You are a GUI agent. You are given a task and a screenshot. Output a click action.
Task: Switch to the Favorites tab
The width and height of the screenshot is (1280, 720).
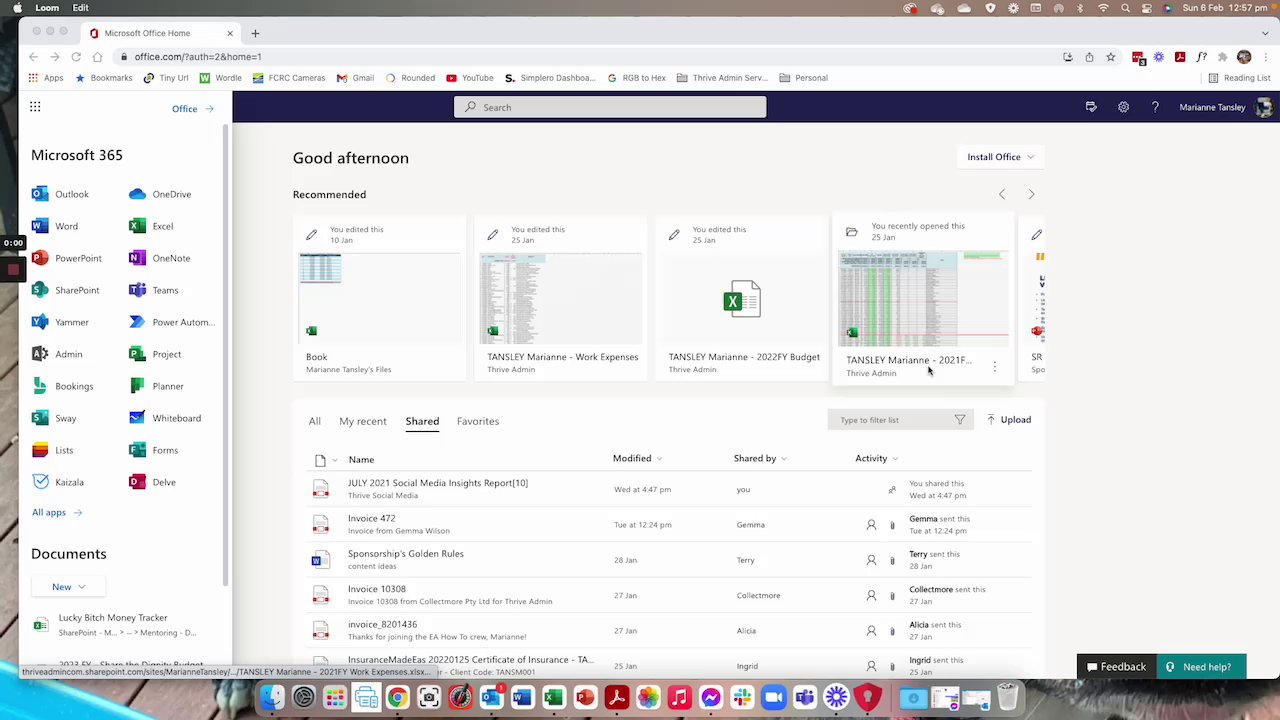pyautogui.click(x=478, y=421)
